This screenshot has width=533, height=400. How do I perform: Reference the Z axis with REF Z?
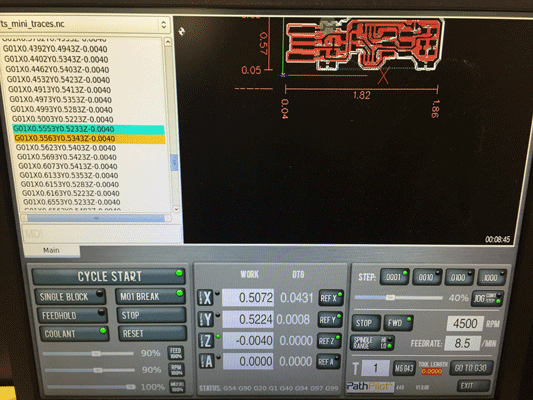click(329, 341)
